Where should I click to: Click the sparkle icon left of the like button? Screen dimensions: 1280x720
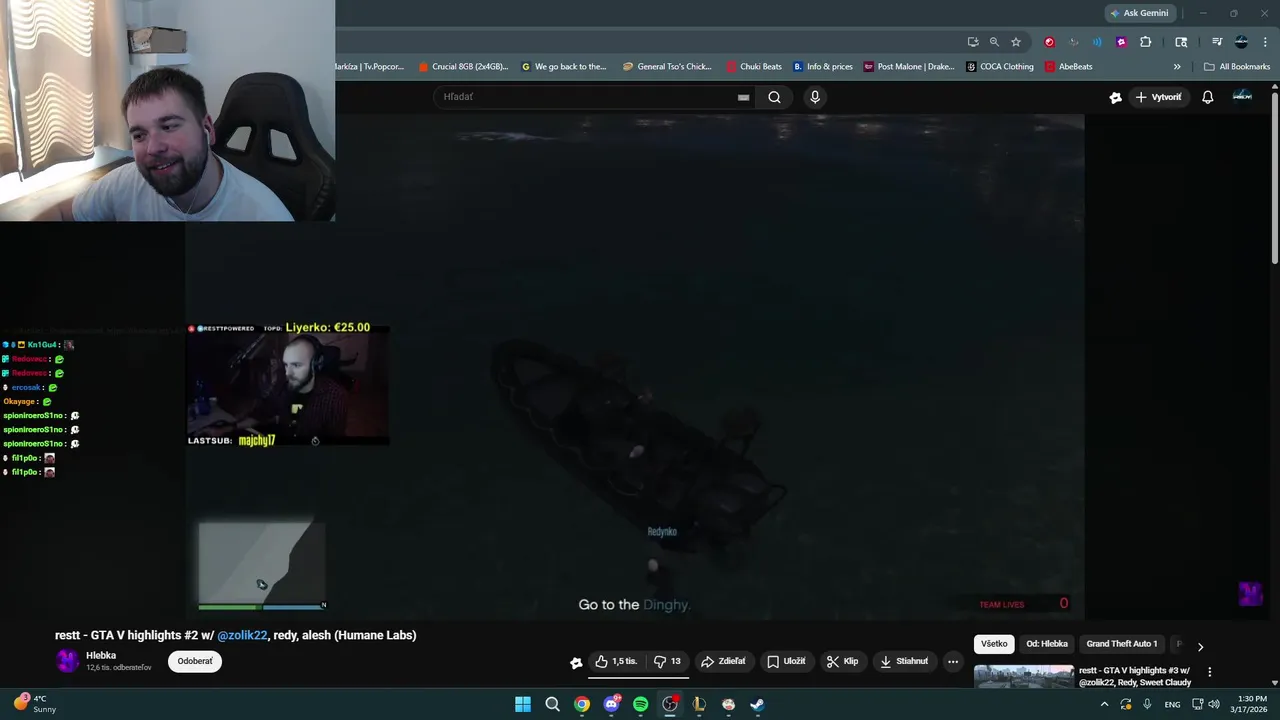click(576, 662)
